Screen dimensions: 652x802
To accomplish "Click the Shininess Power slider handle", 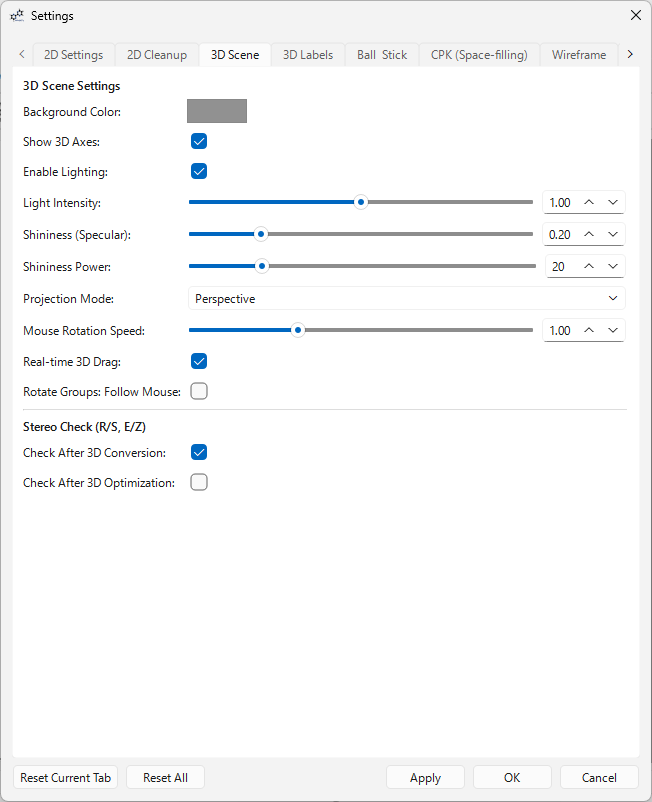I will (x=262, y=266).
